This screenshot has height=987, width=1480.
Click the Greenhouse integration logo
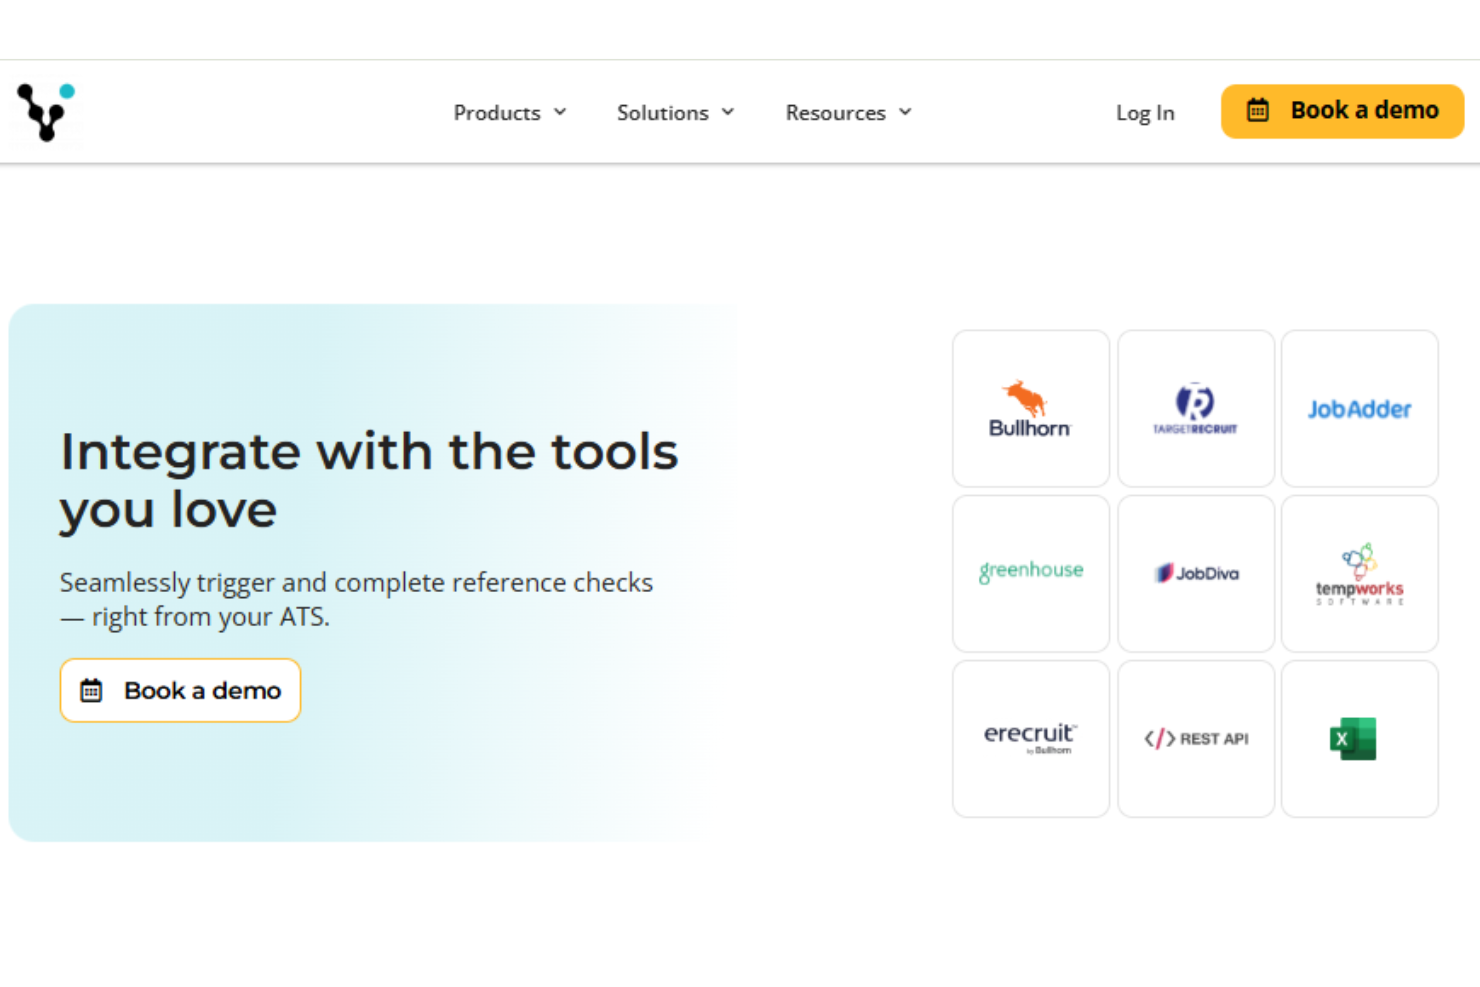(1030, 572)
